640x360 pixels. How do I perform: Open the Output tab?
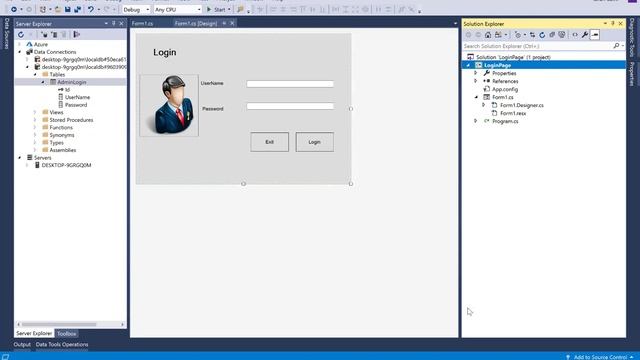pyautogui.click(x=22, y=344)
